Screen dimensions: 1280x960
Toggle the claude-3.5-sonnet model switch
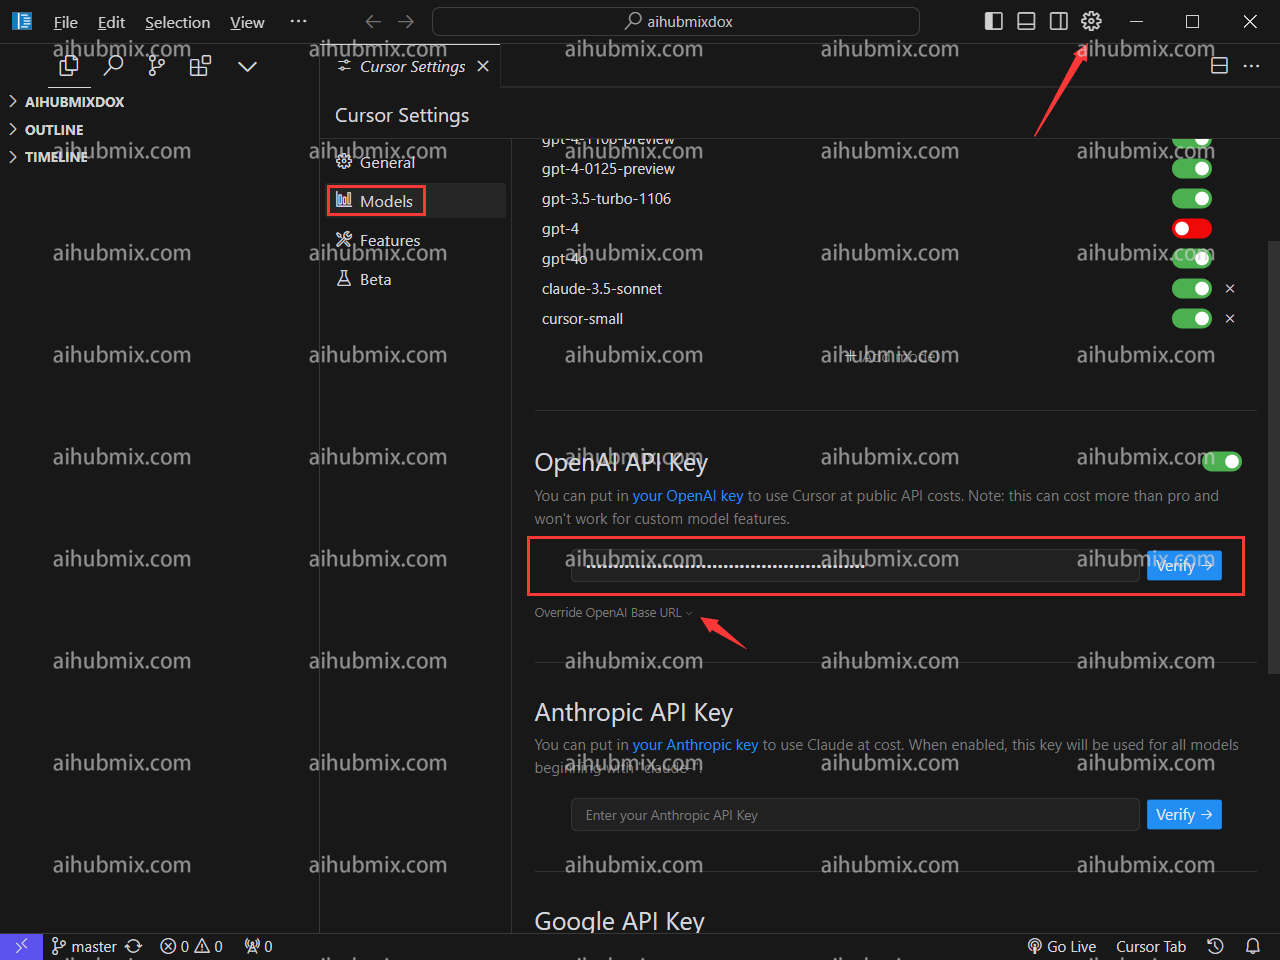tap(1192, 288)
